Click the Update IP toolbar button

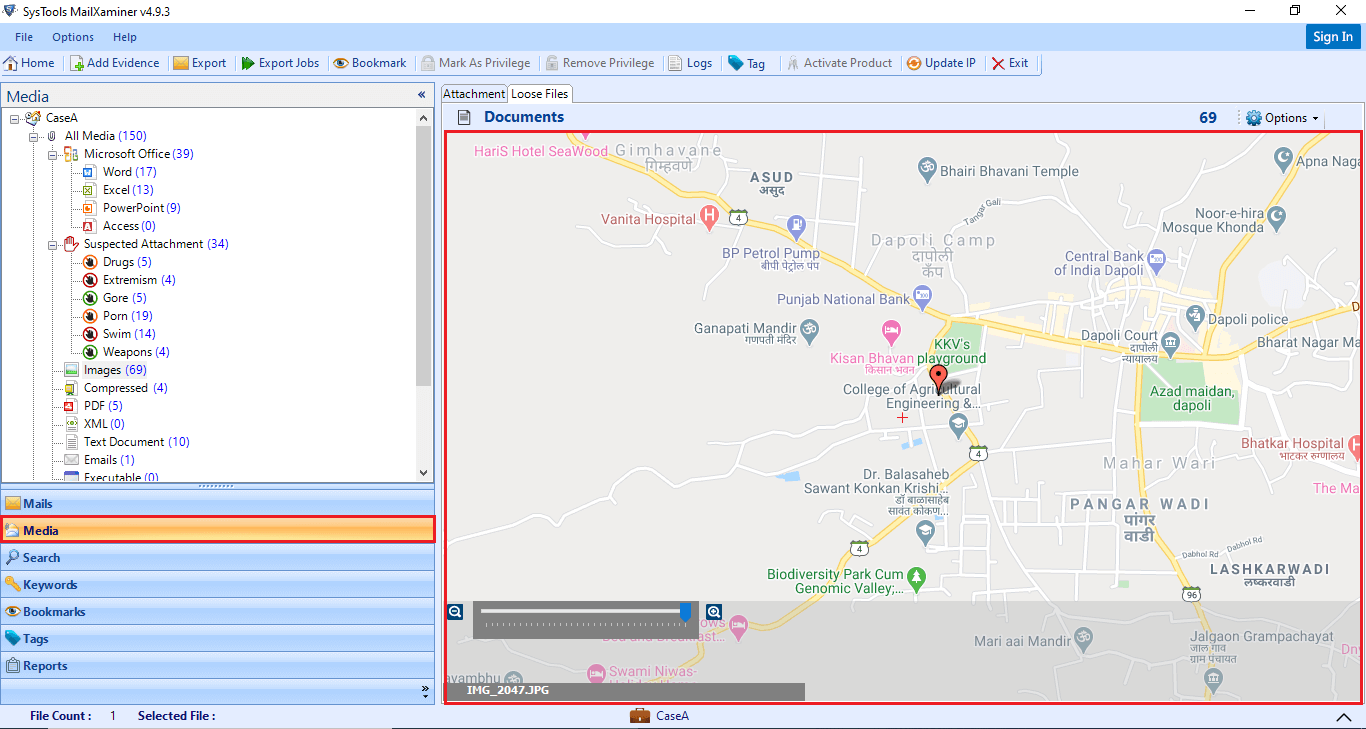(x=941, y=63)
